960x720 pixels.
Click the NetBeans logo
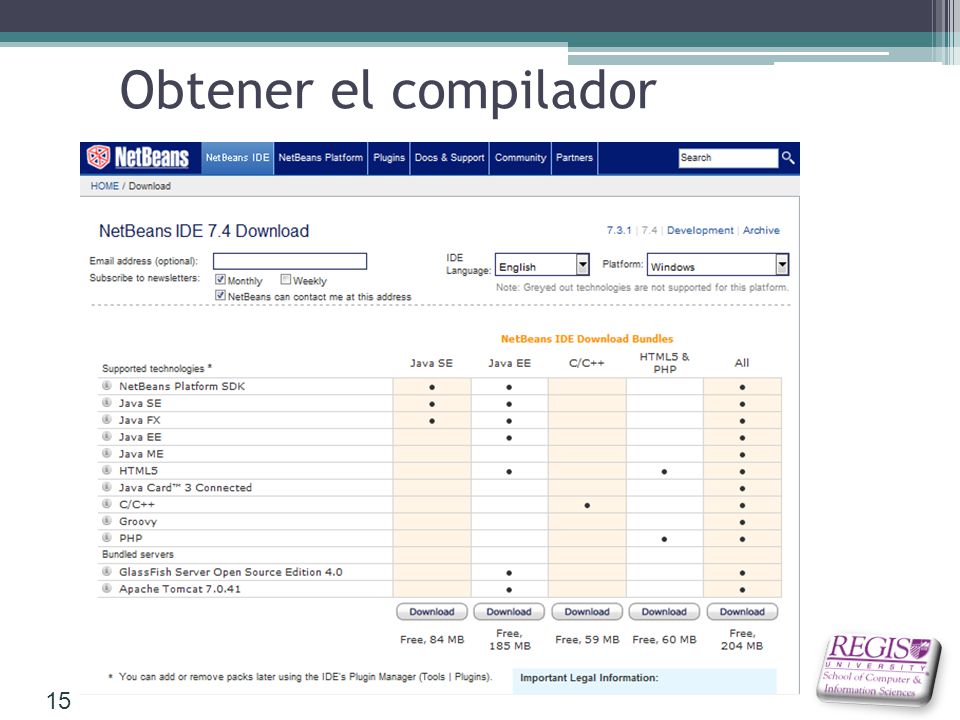coord(138,157)
